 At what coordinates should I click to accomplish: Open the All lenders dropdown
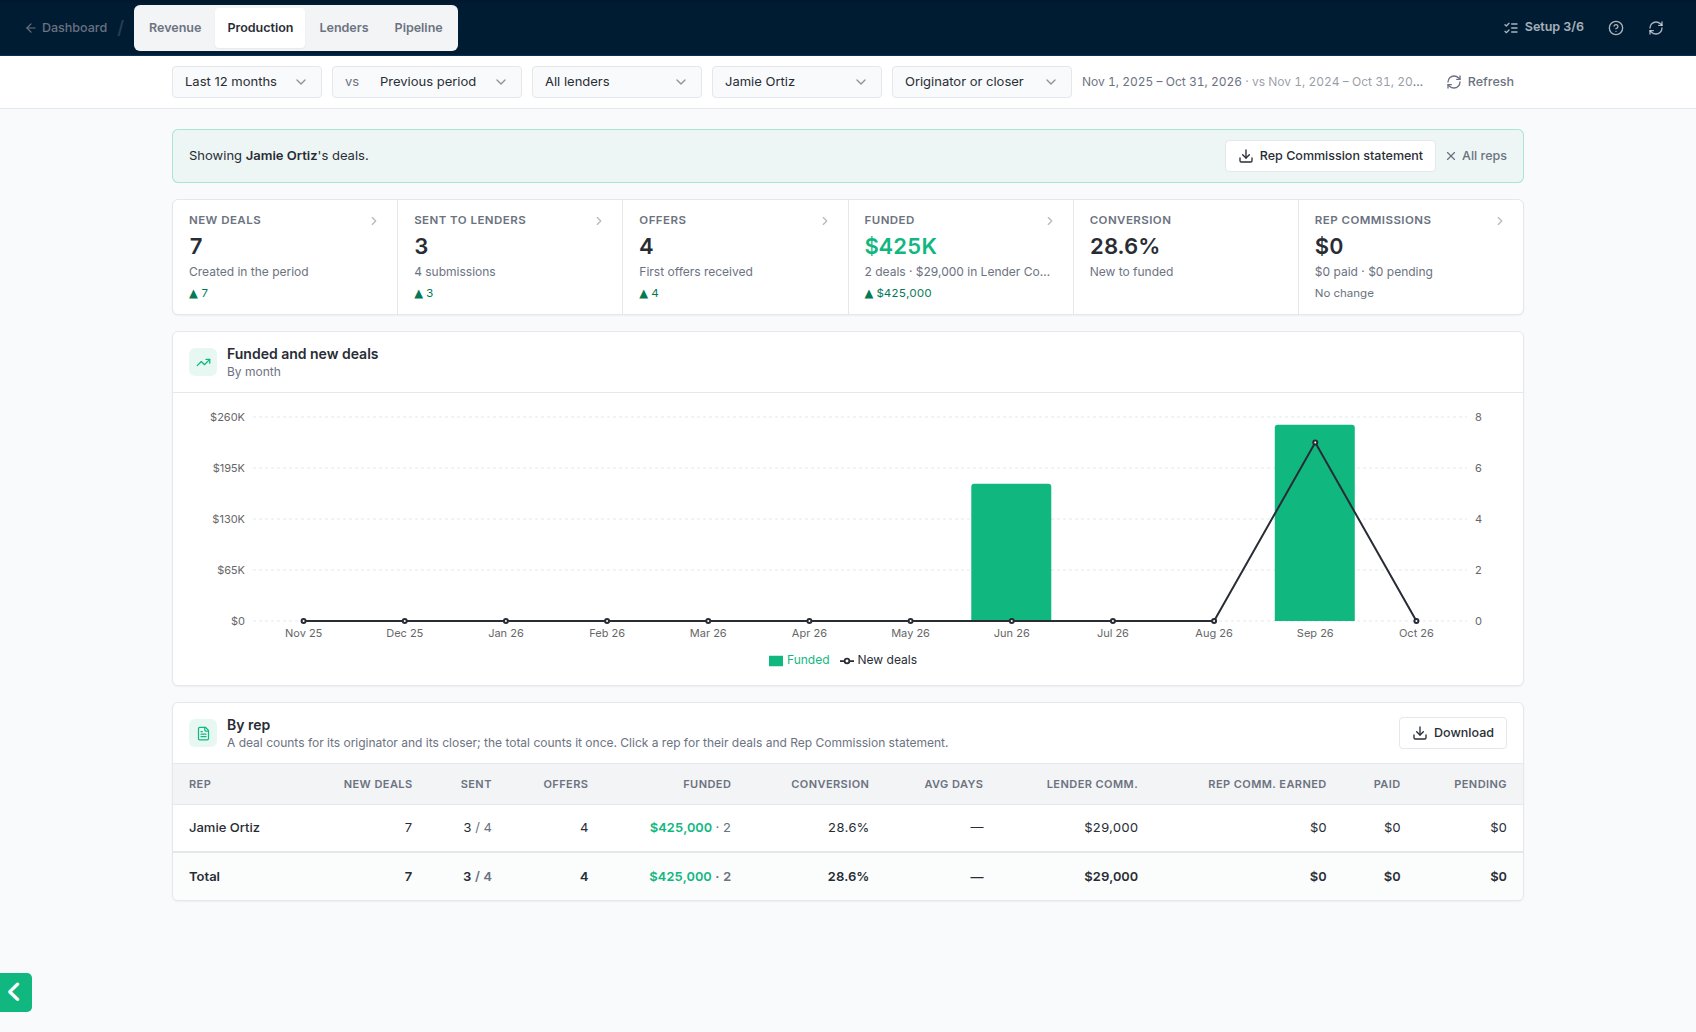tap(617, 82)
